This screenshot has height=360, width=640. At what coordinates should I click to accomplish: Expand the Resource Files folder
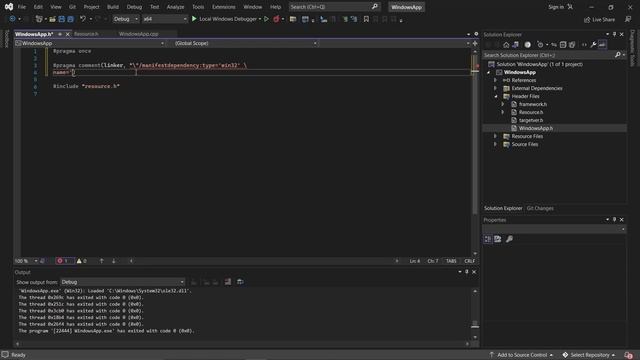point(496,136)
